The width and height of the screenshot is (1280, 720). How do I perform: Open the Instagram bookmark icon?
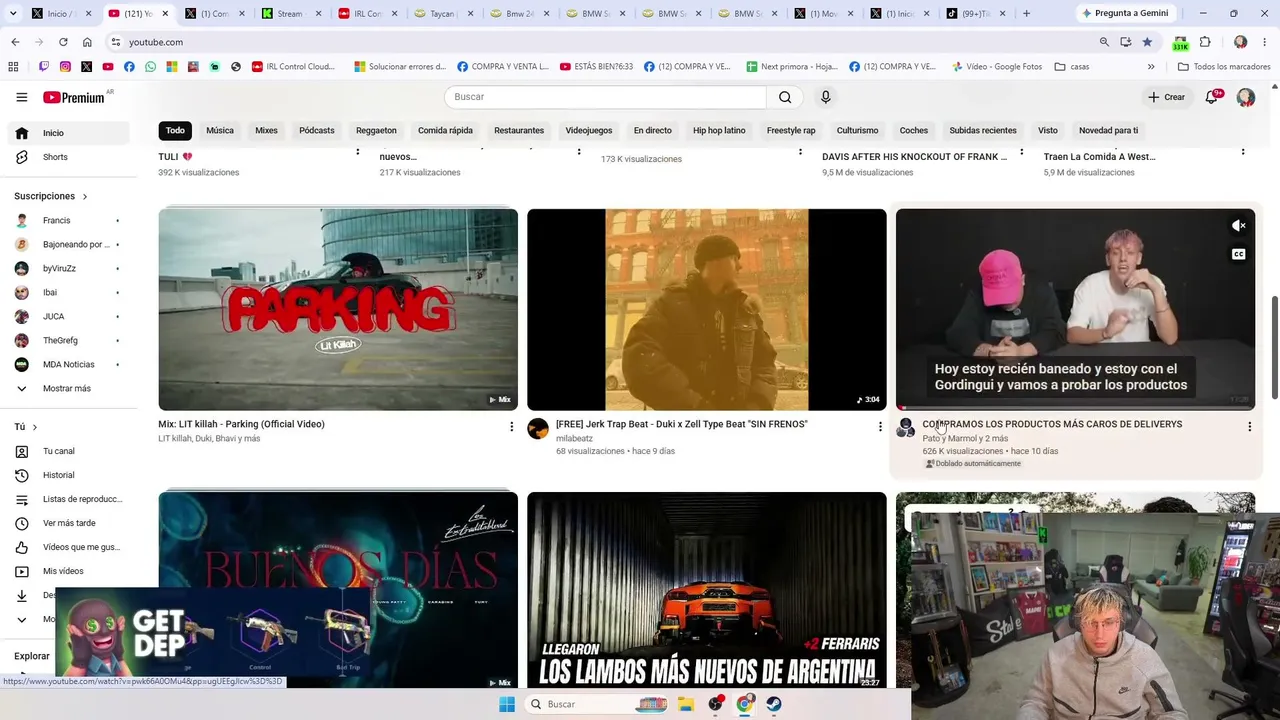[x=65, y=67]
